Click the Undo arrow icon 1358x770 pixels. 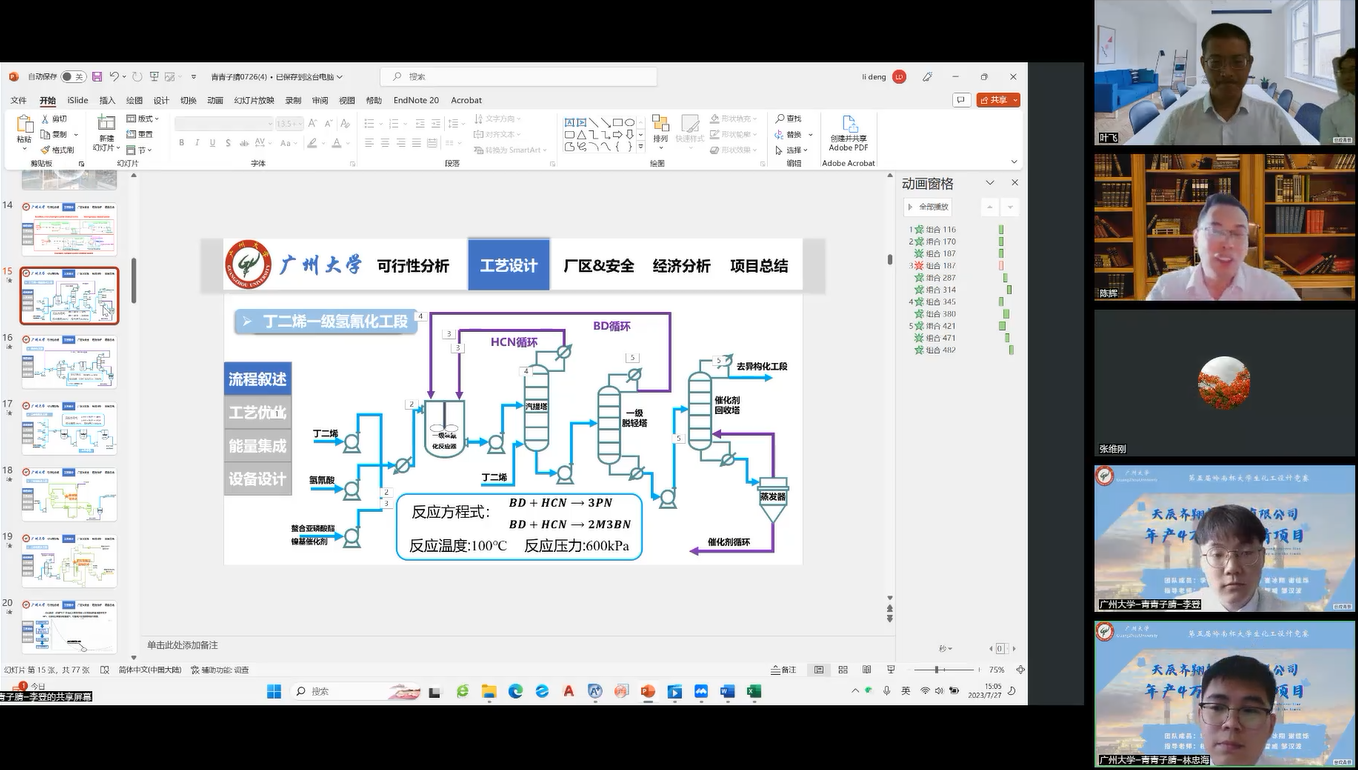(114, 77)
